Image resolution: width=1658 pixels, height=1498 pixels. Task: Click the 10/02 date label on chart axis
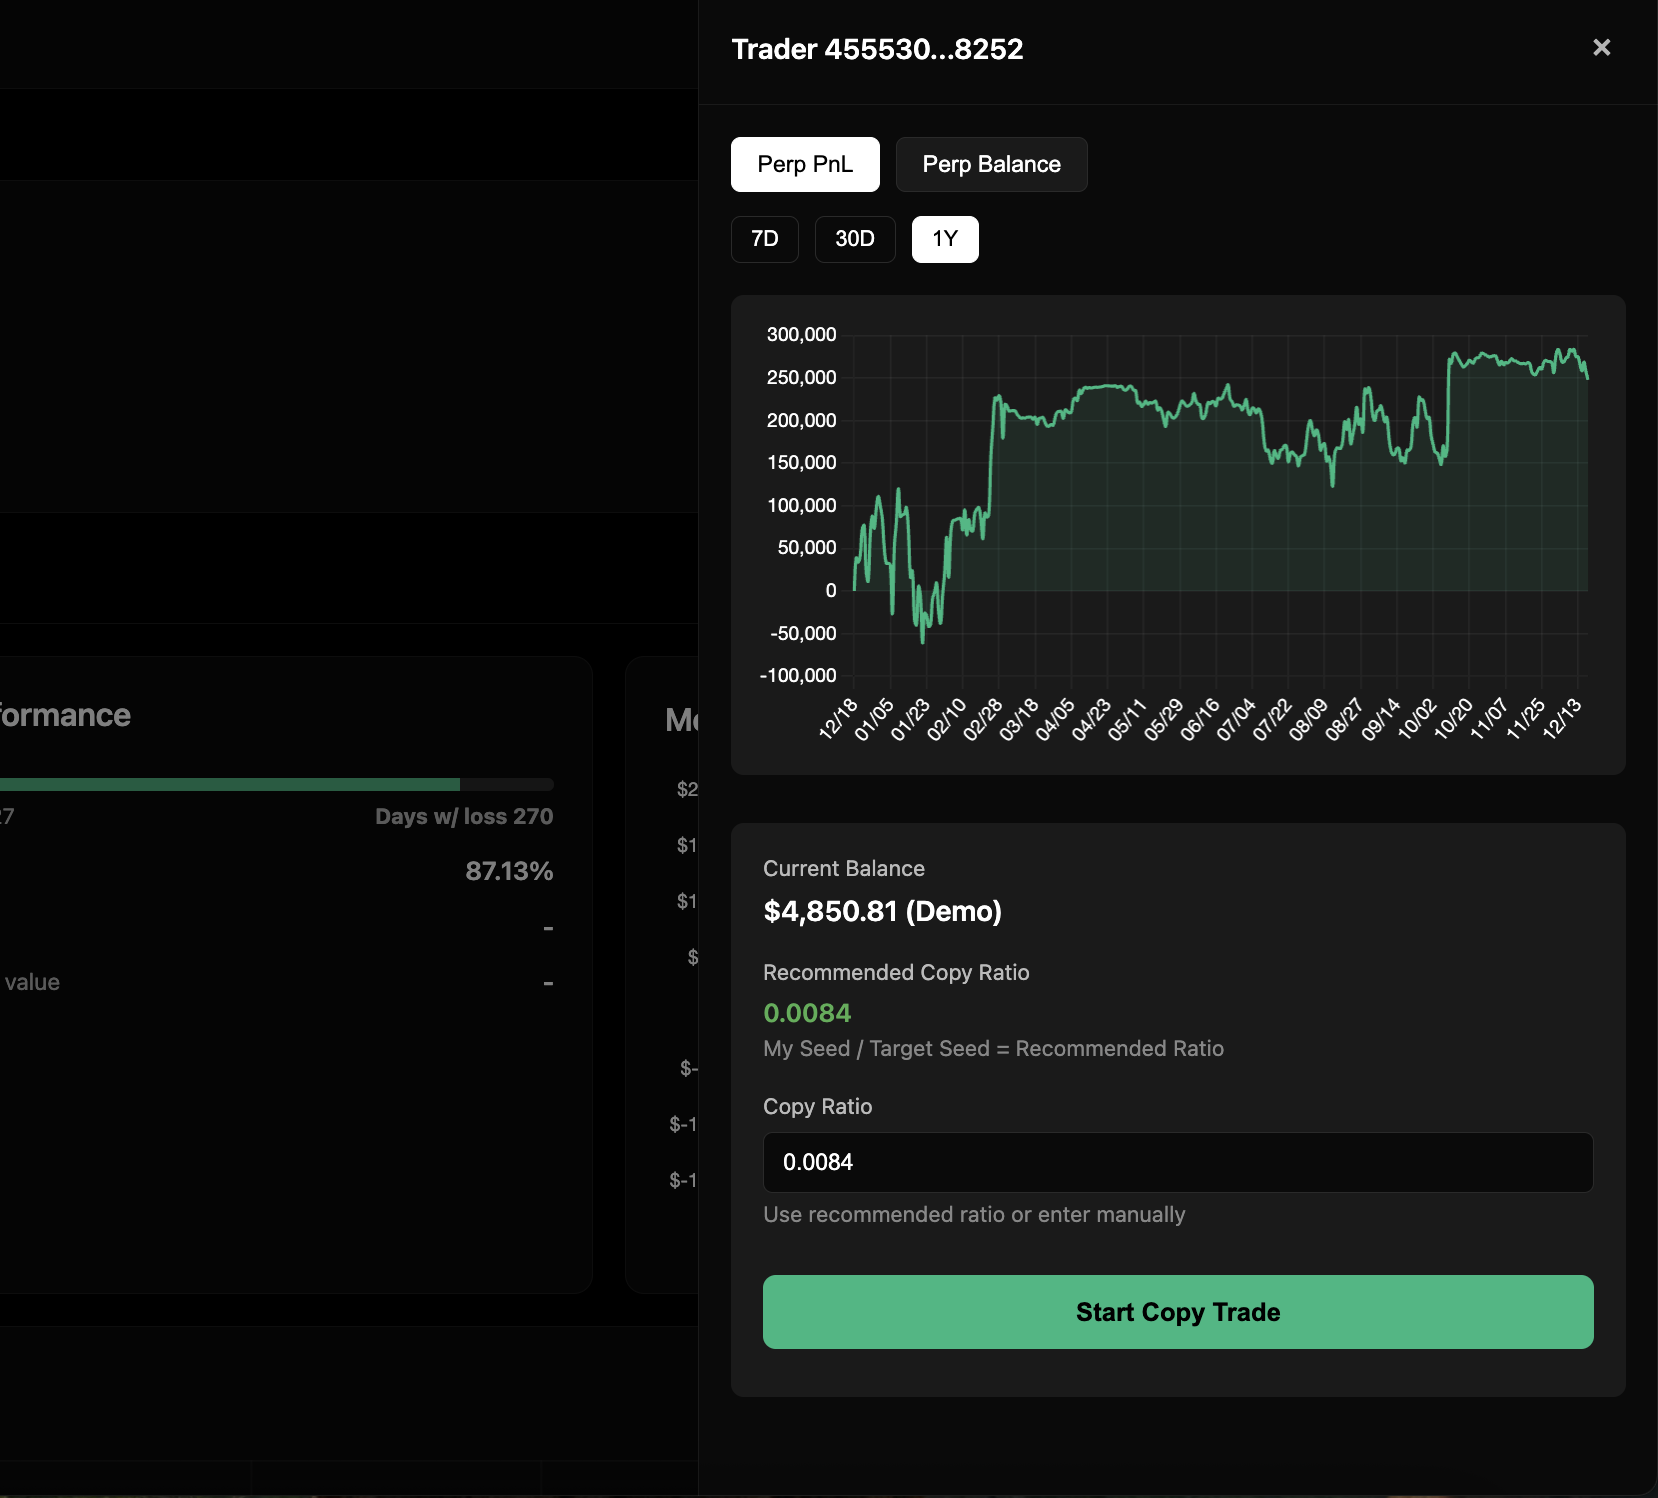[x=1417, y=719]
